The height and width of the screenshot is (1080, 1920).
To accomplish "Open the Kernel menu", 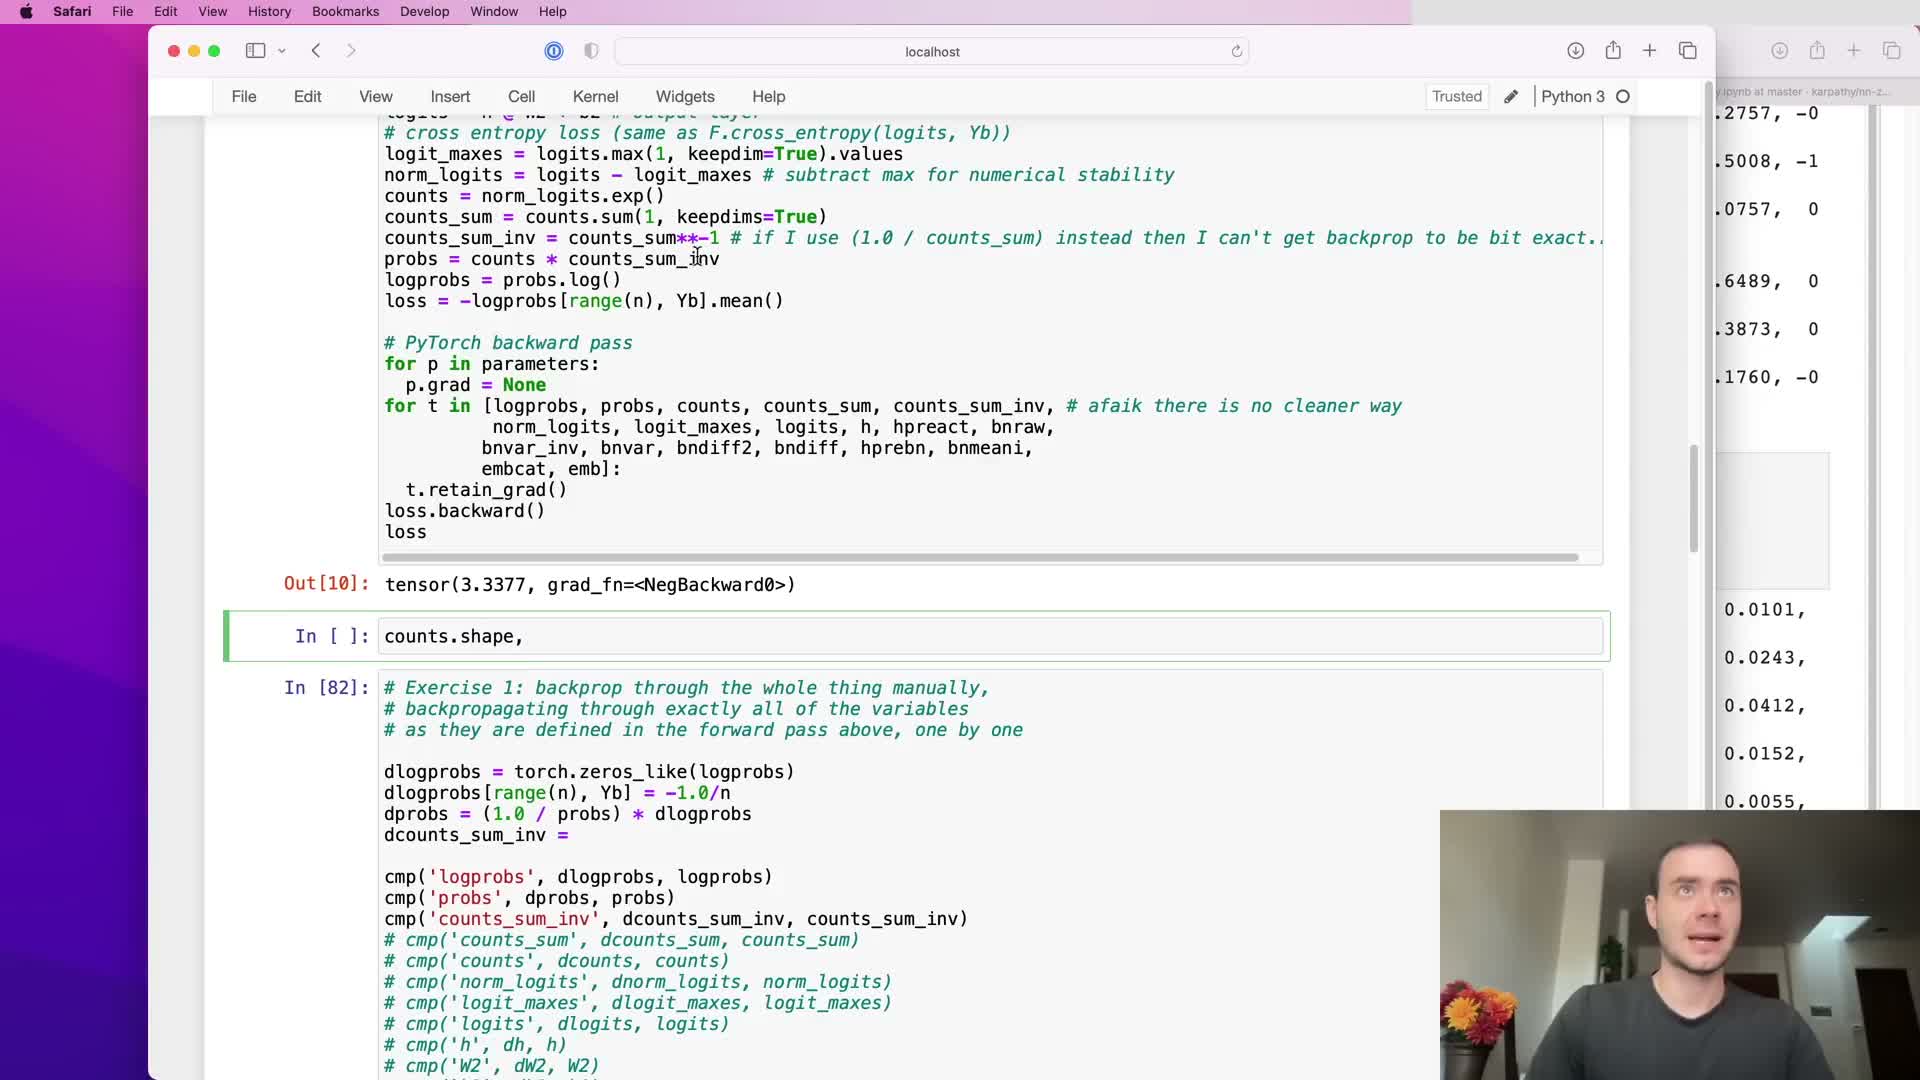I will click(x=595, y=97).
